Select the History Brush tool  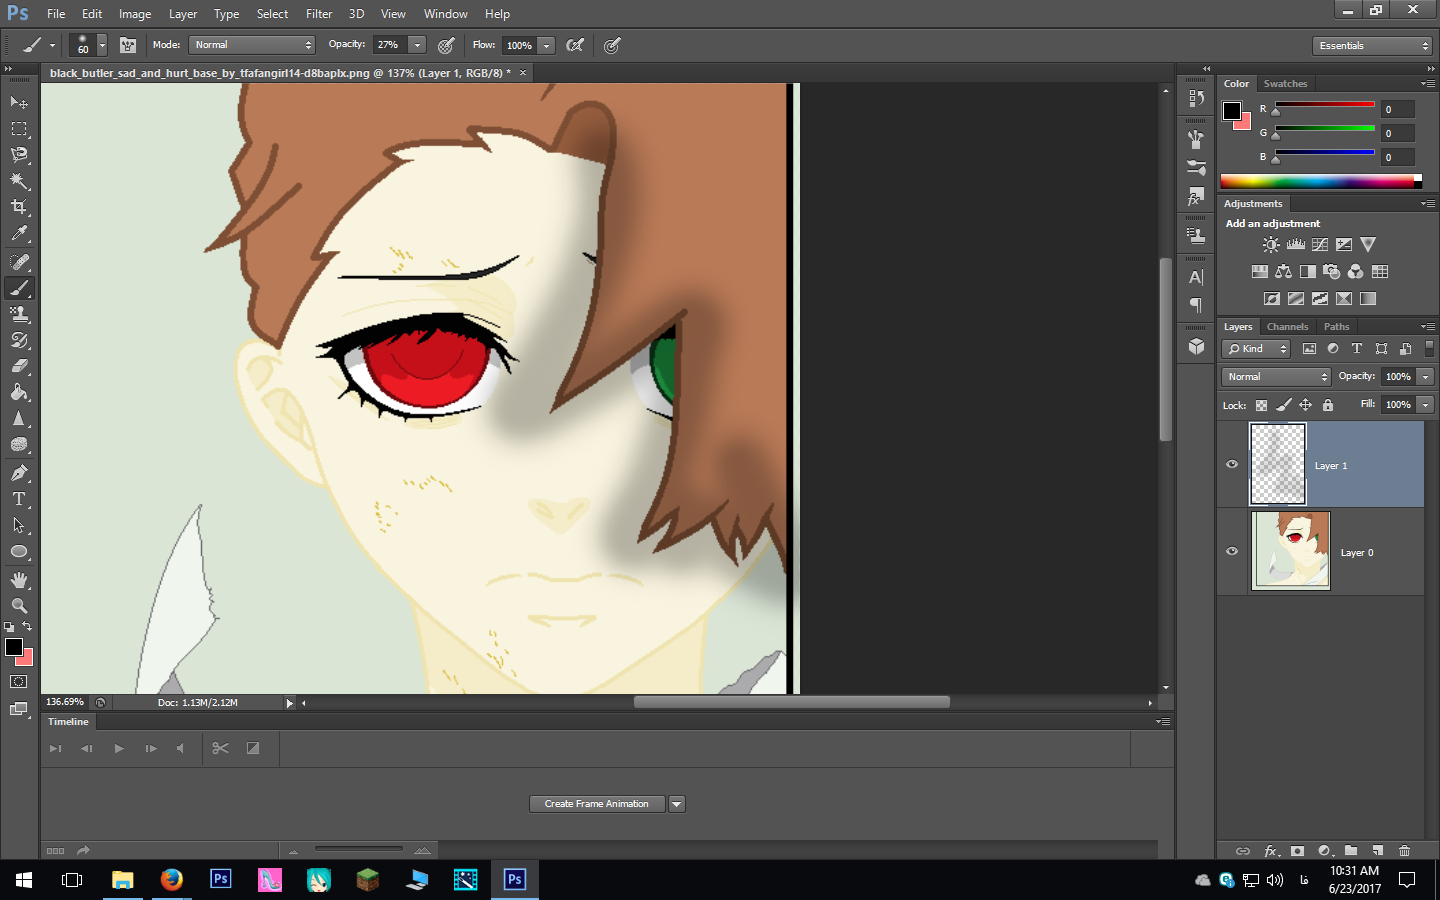19,340
